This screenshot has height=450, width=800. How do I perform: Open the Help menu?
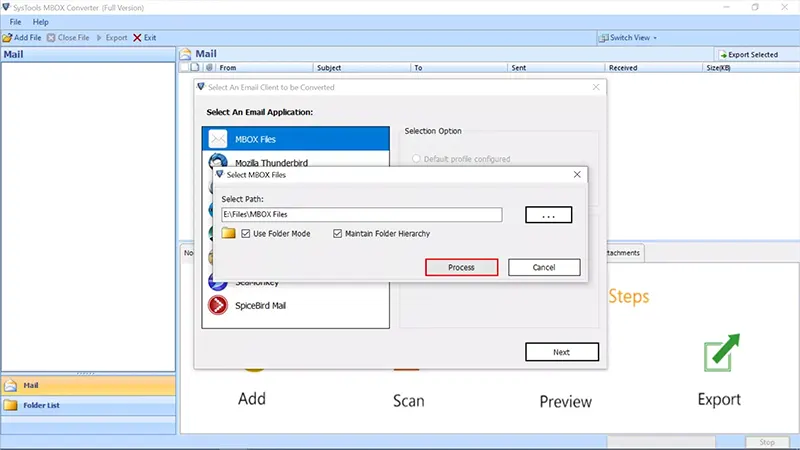(40, 22)
